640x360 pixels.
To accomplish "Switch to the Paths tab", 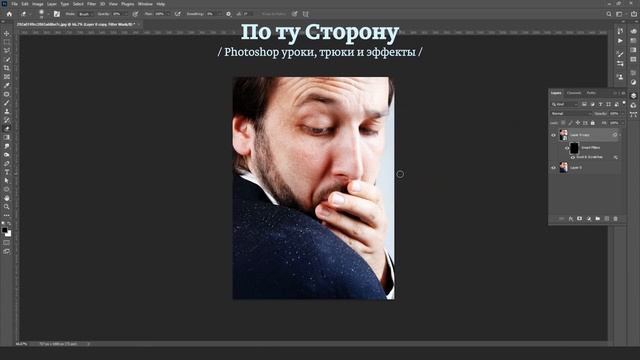I will pos(591,93).
